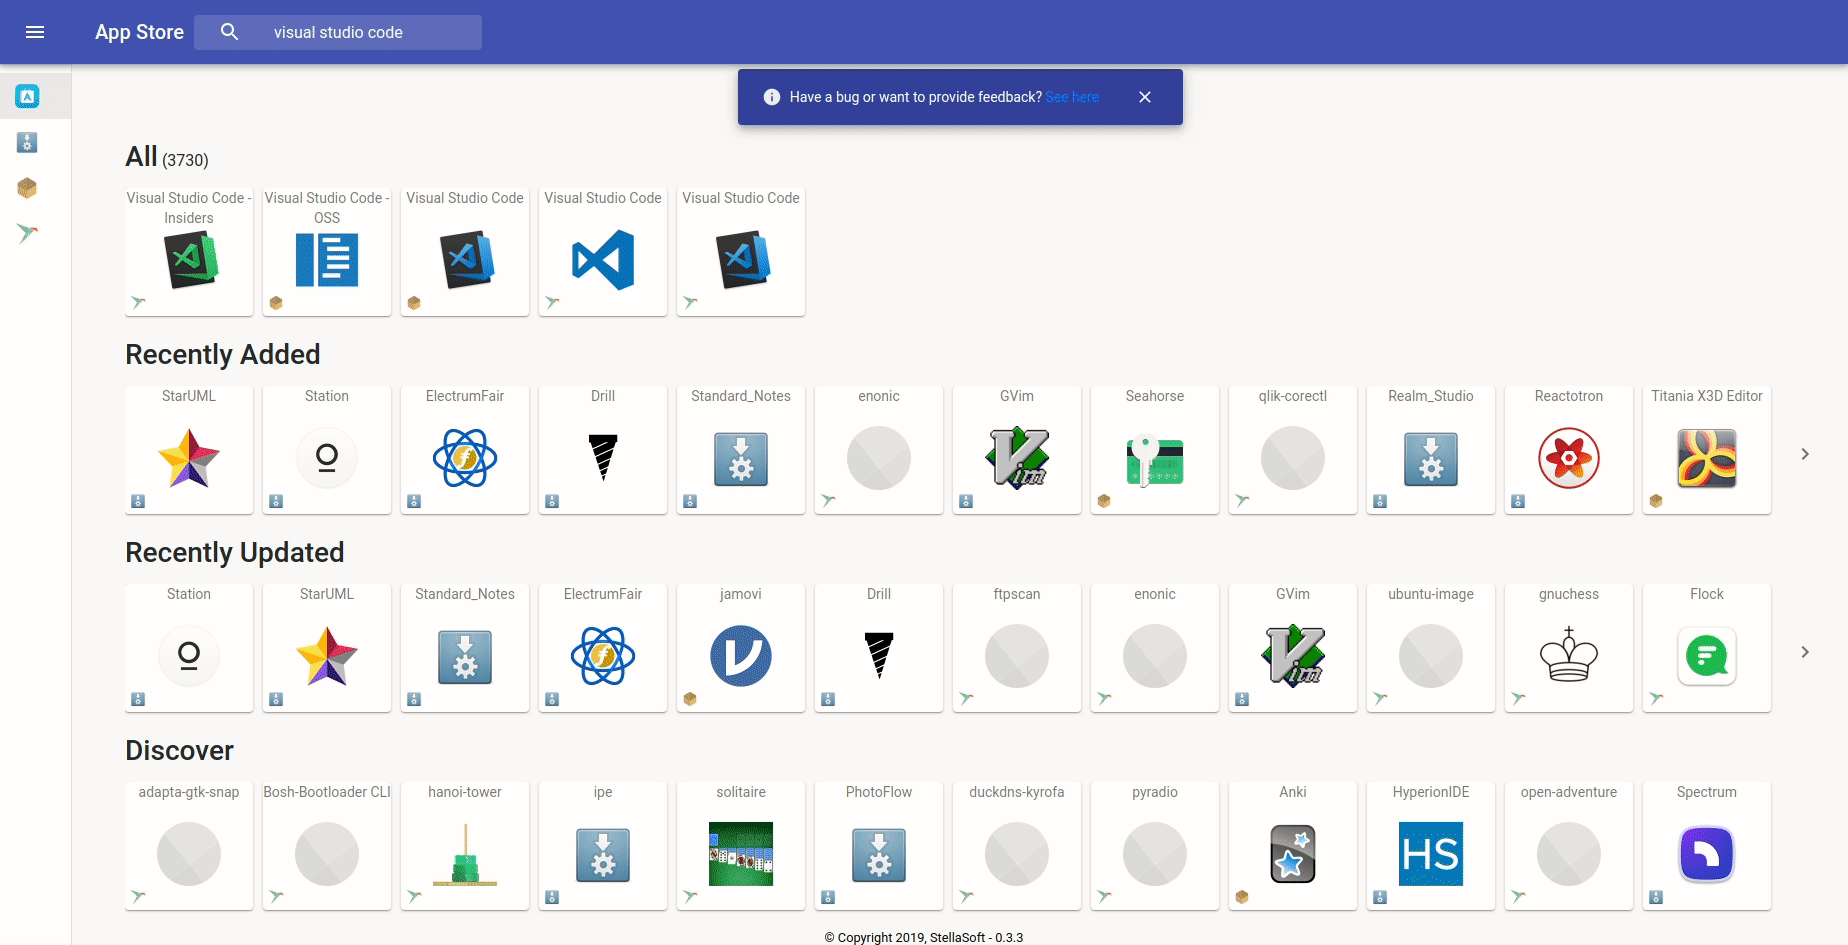Open the Bosh-Bootloader CLI card
The image size is (1848, 945).
pos(327,846)
